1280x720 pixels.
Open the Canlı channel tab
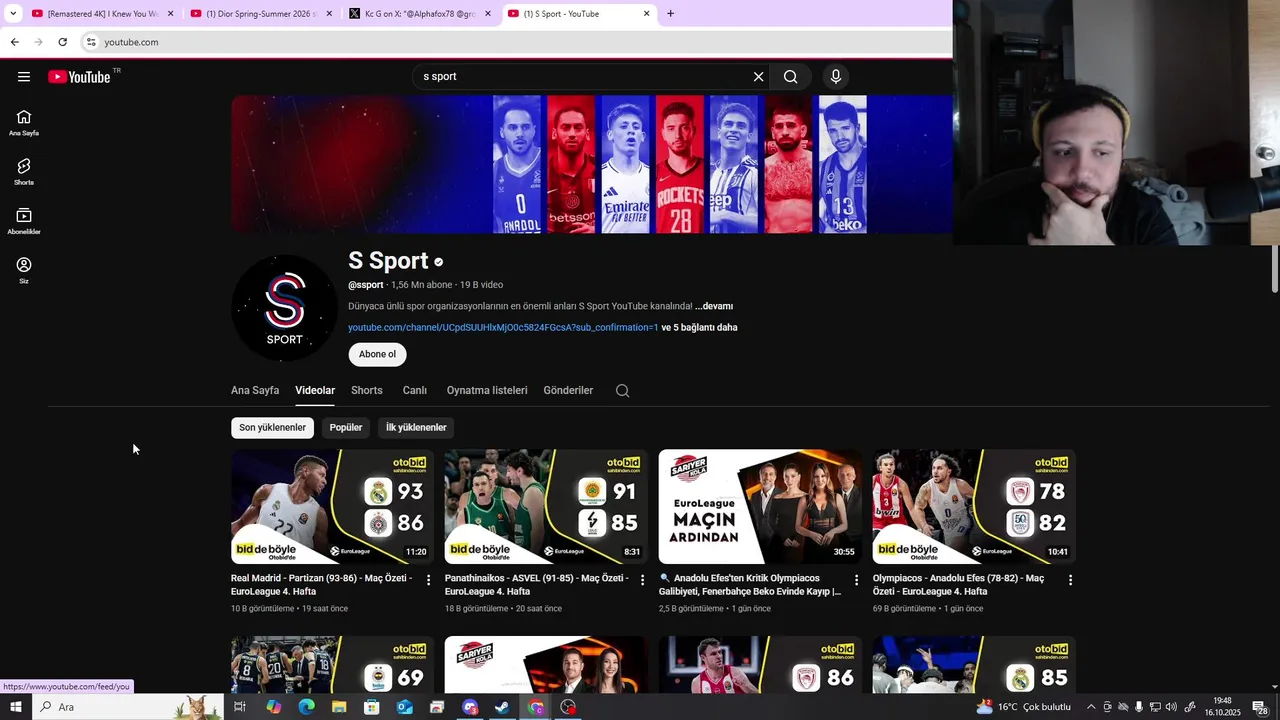(415, 391)
